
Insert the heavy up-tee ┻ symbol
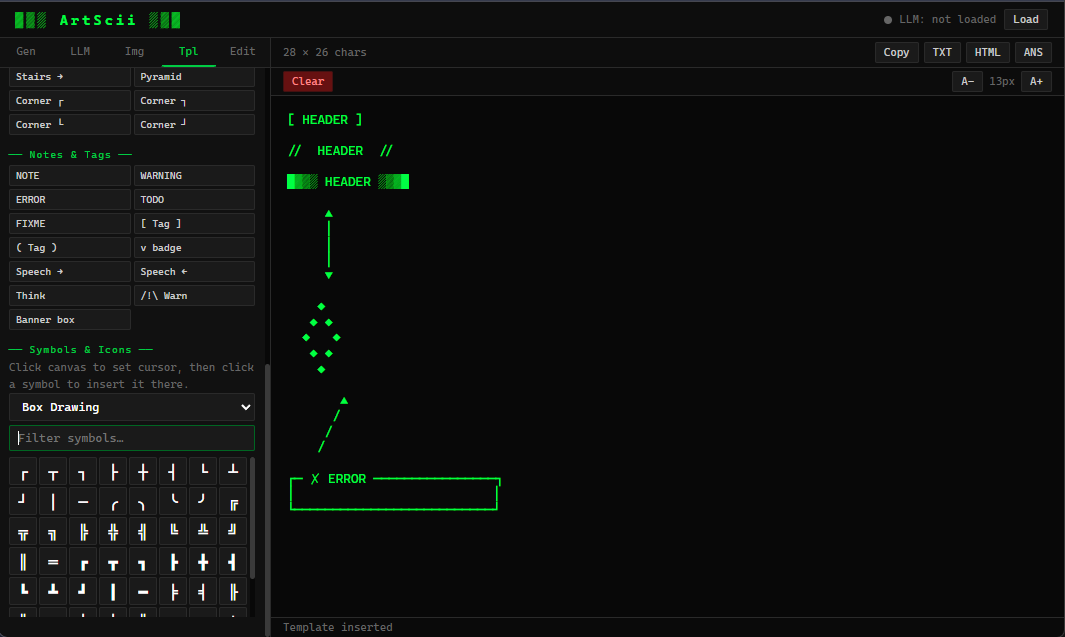tap(53, 592)
